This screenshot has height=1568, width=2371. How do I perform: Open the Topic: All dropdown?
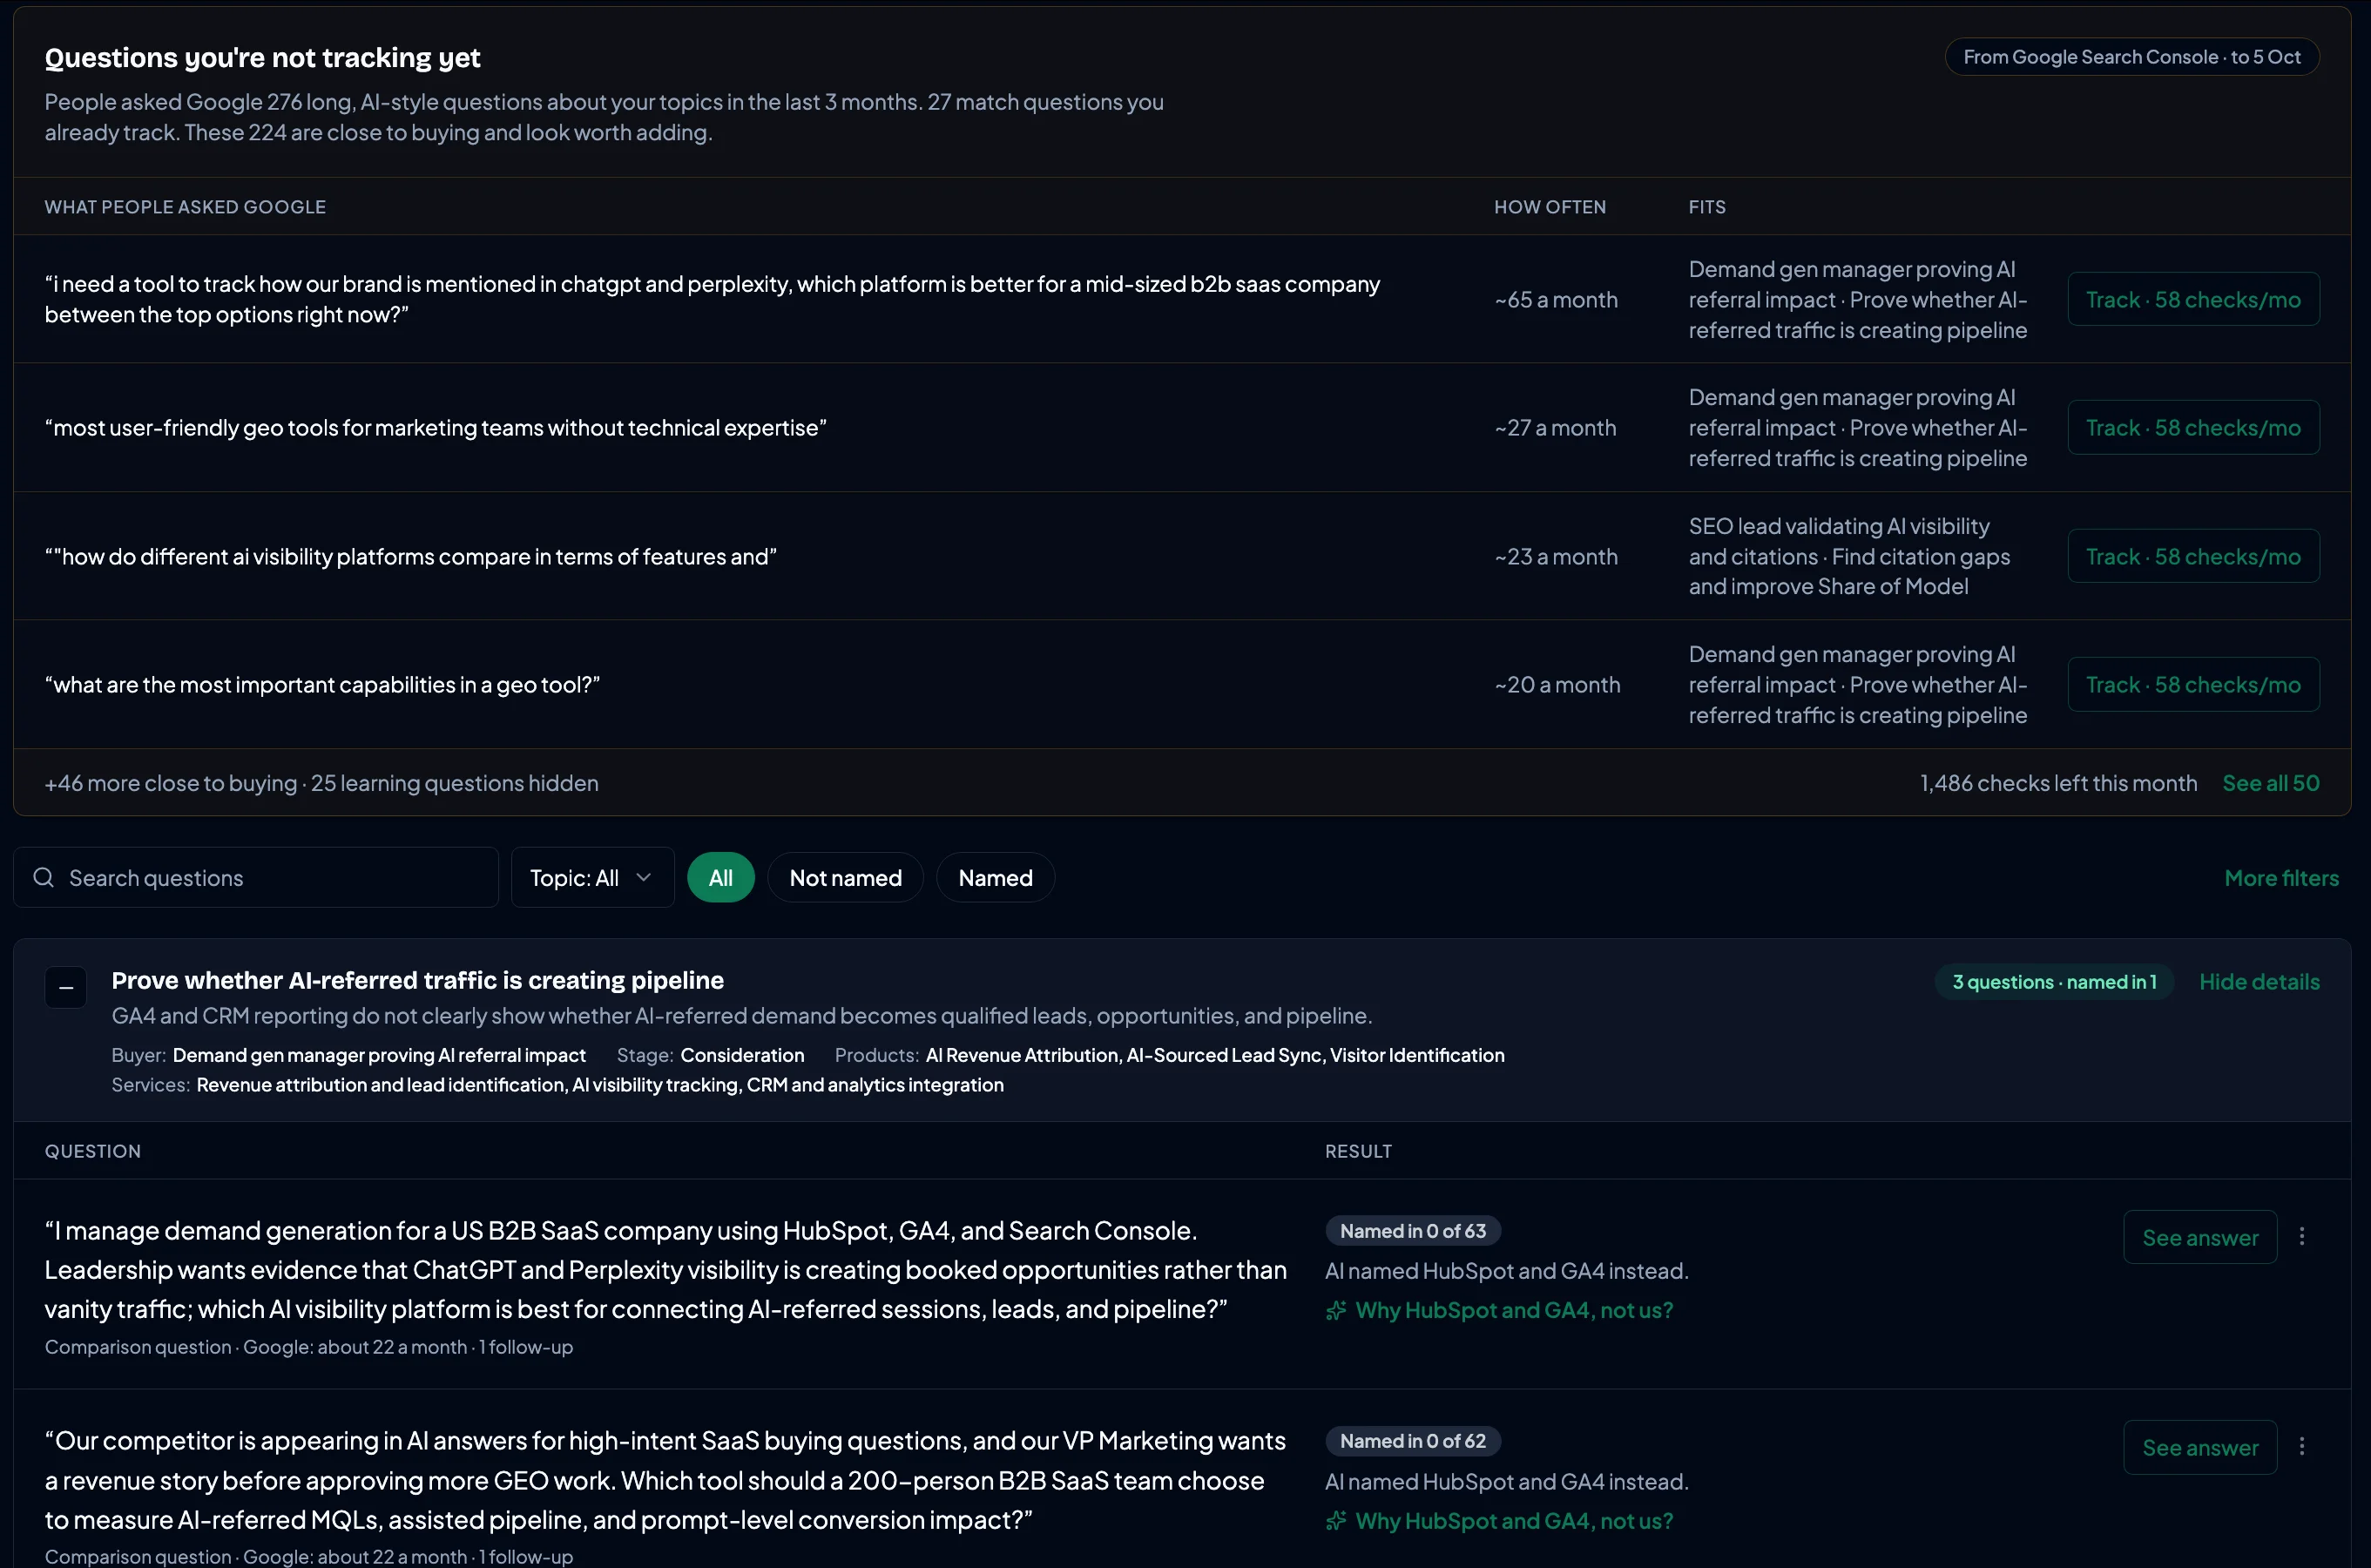point(592,877)
